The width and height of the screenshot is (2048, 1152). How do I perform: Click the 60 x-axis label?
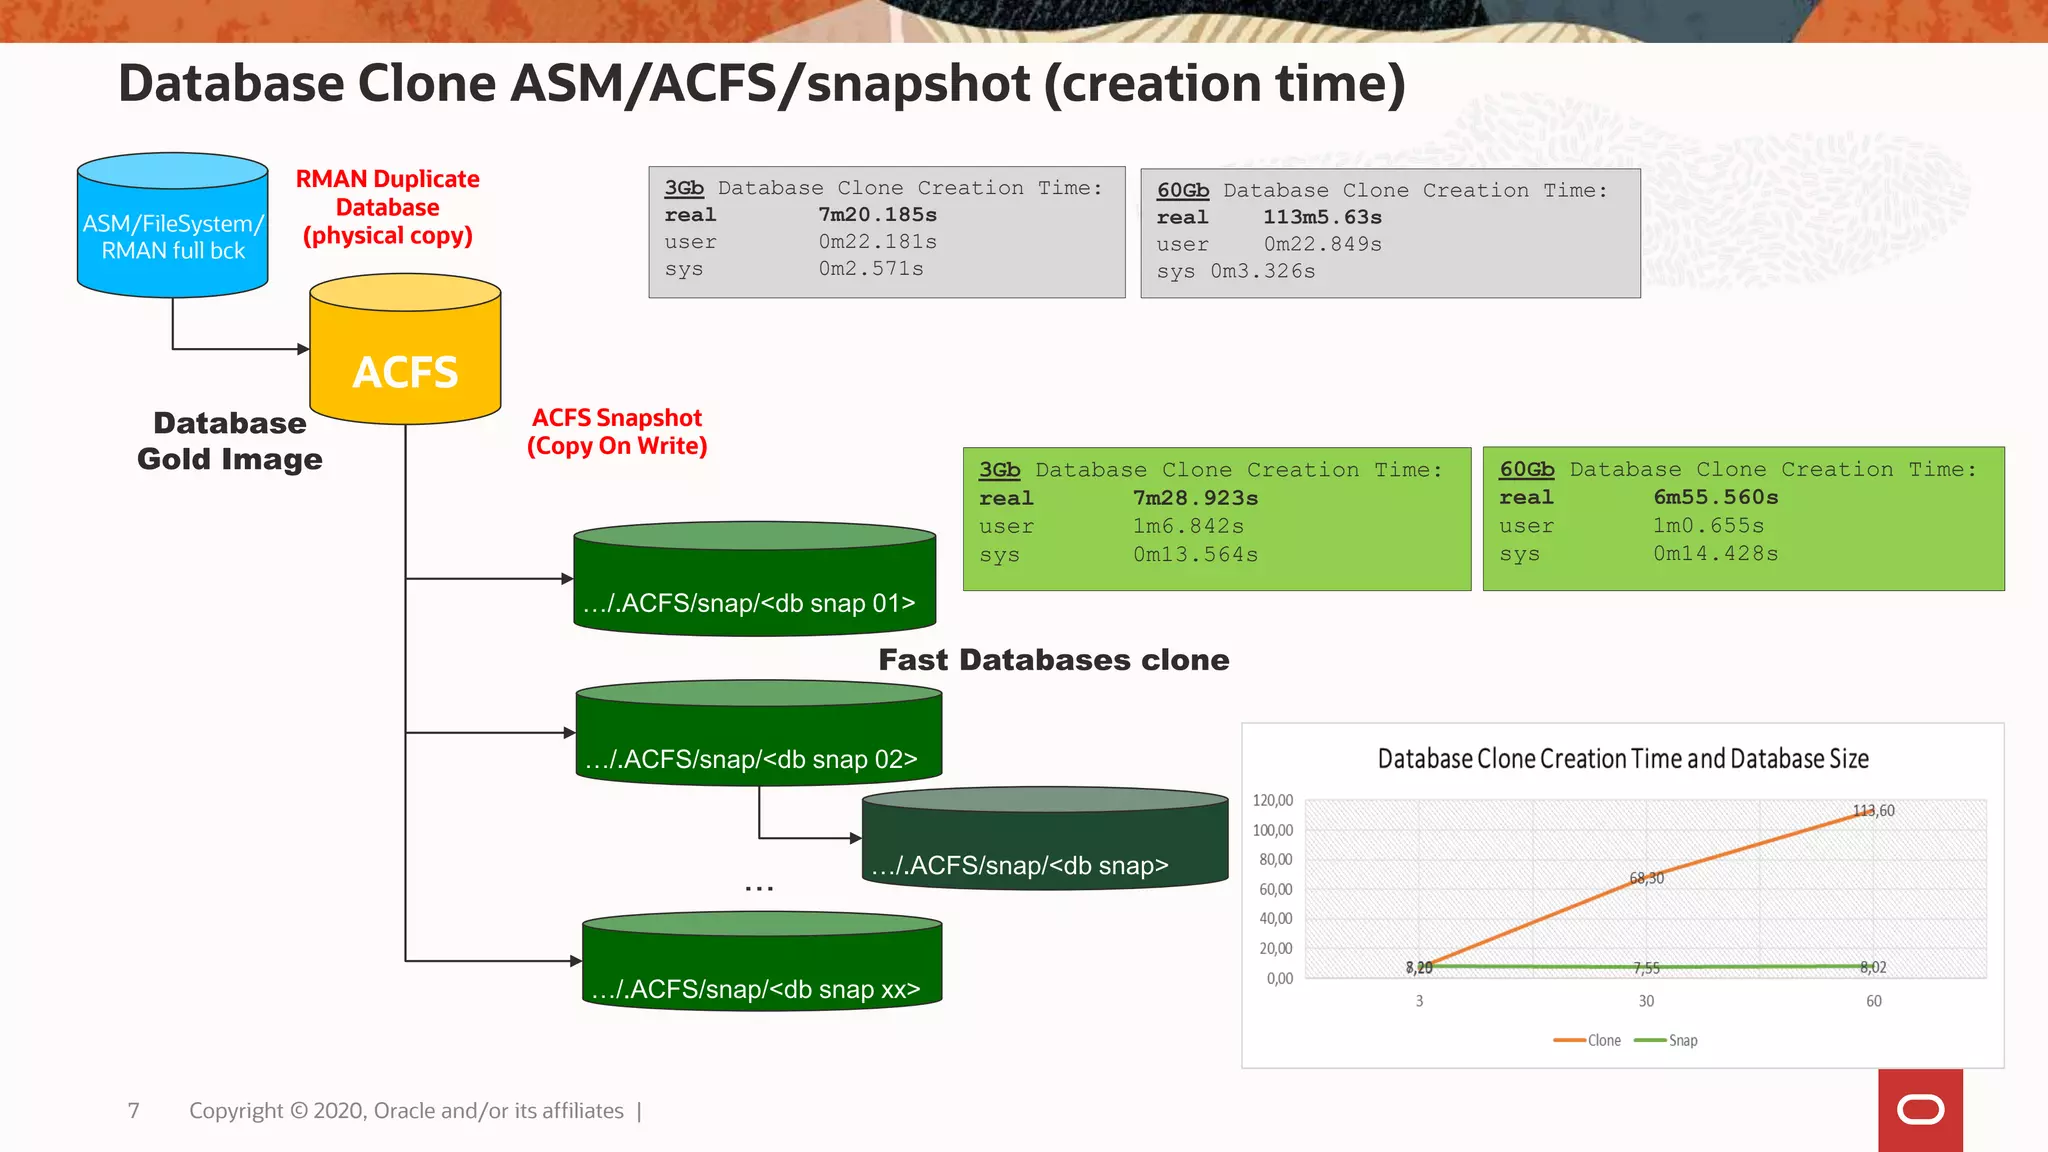(x=1874, y=1001)
